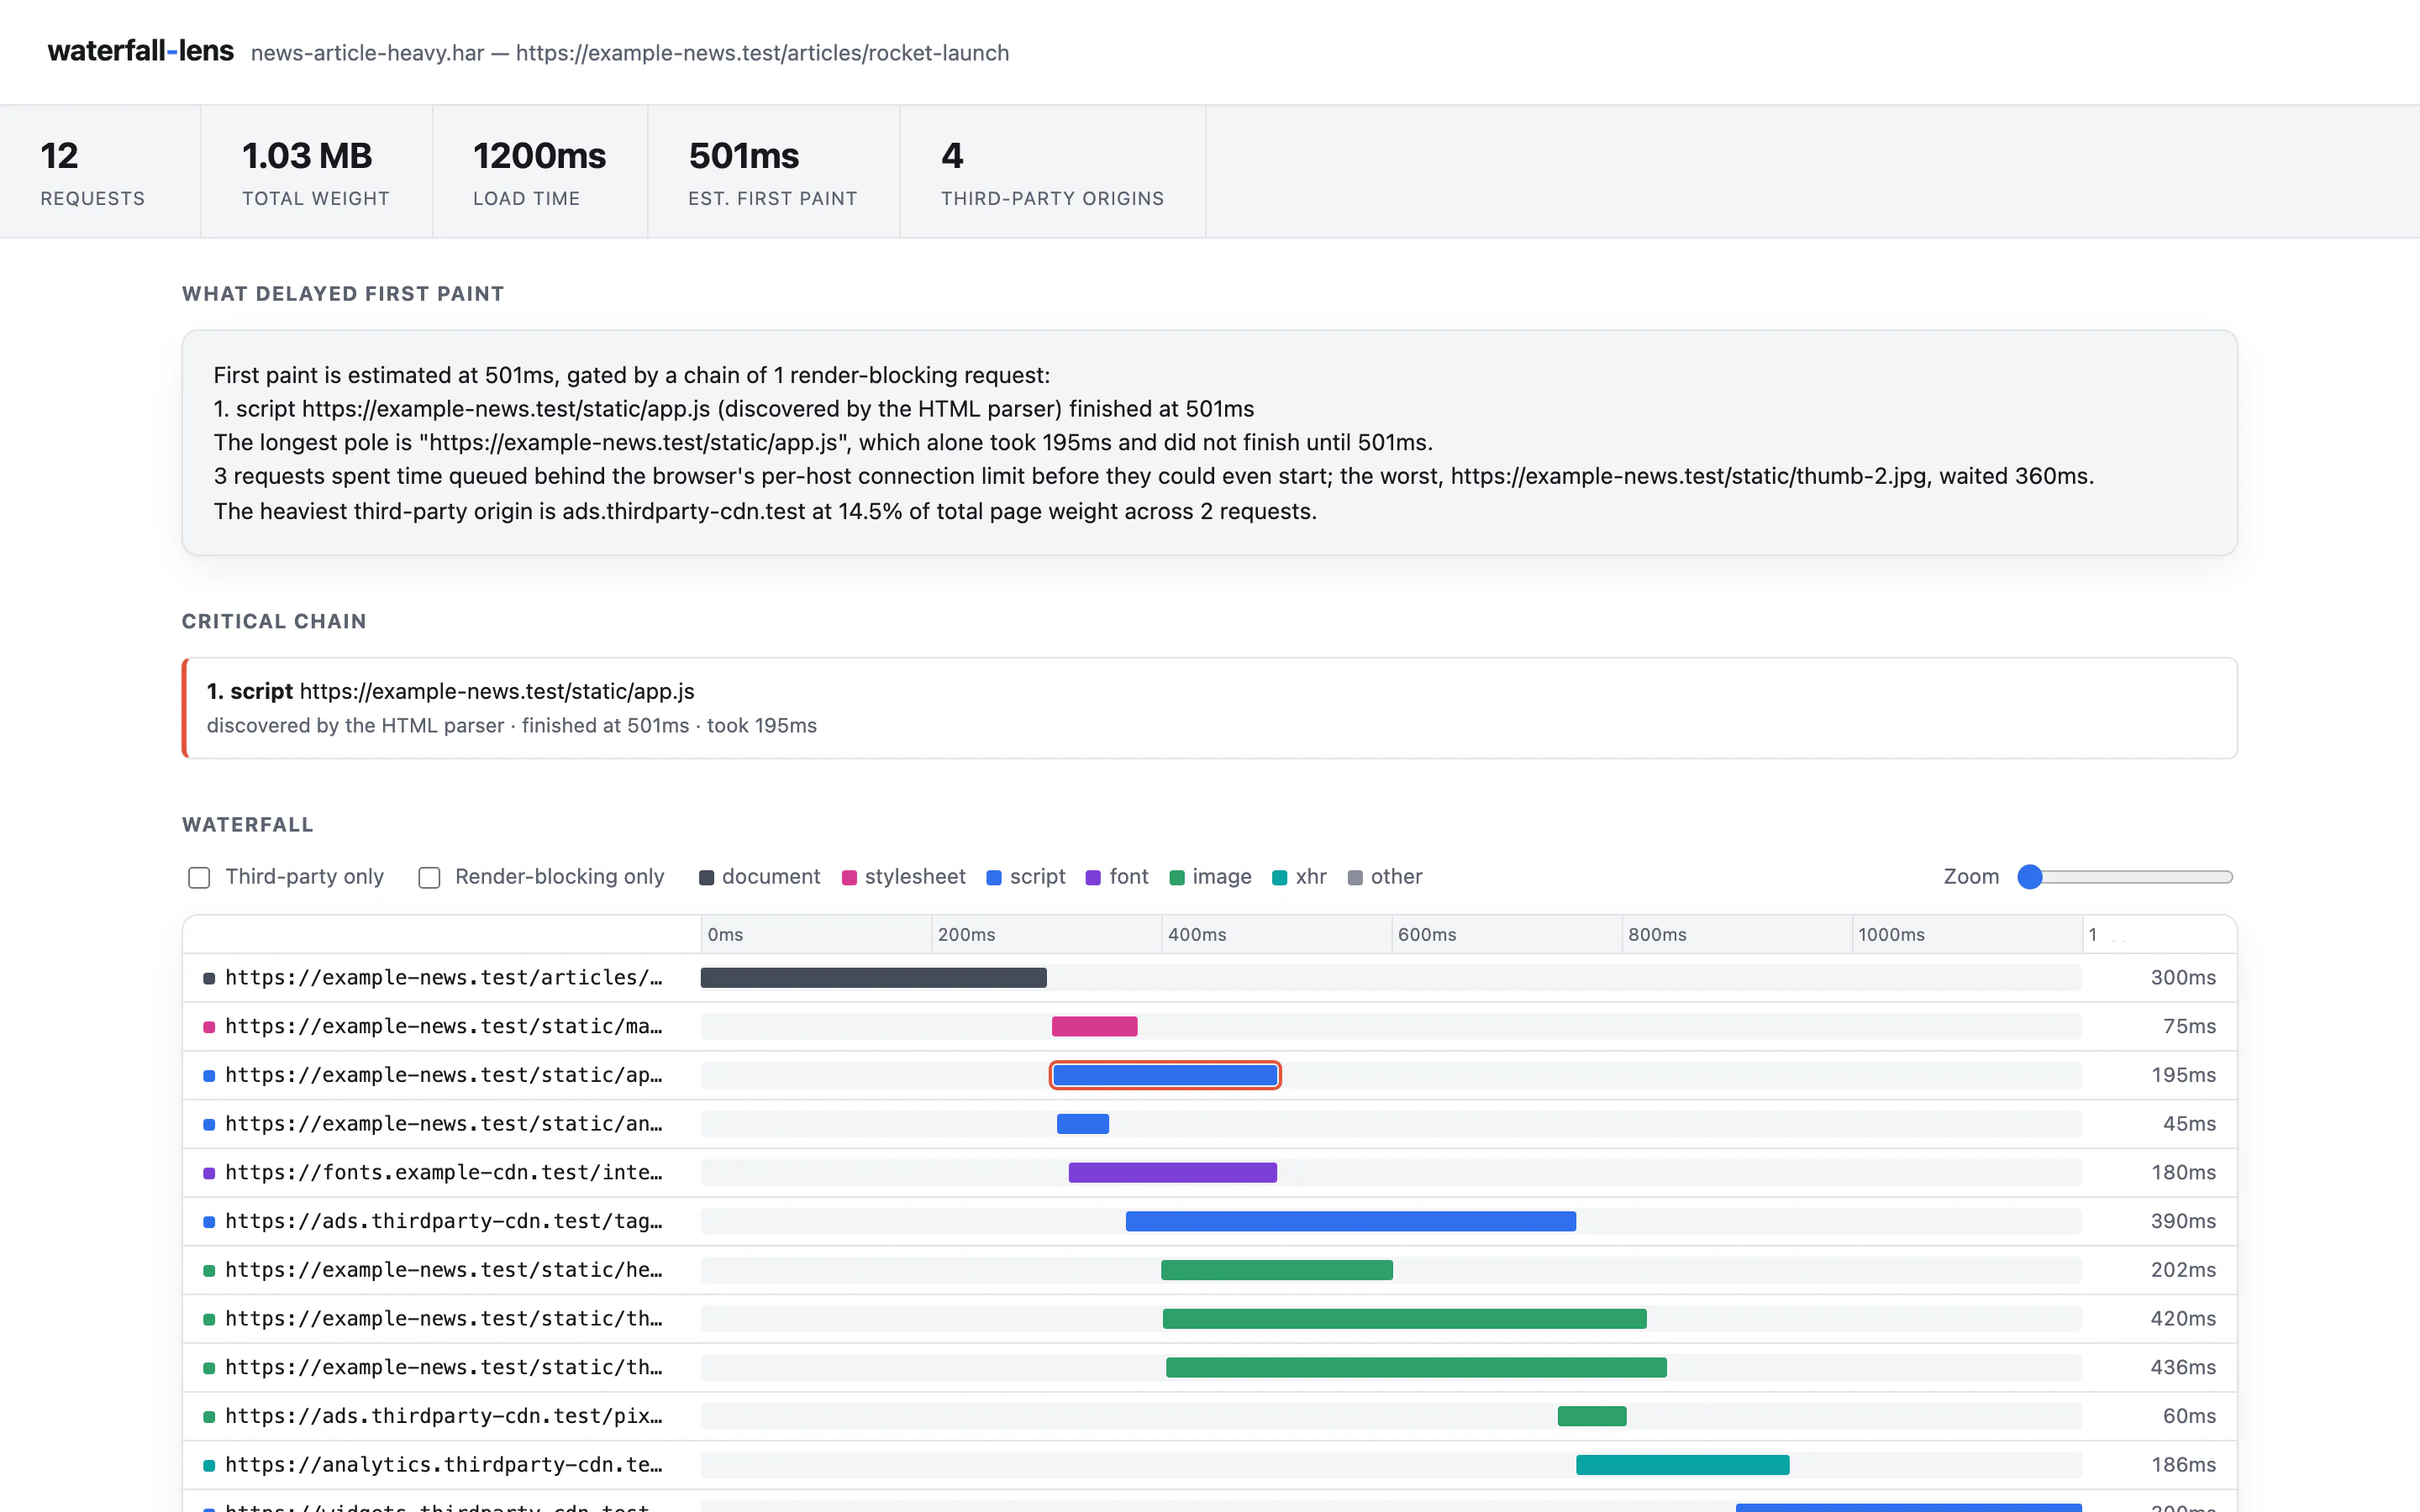Click the ads tag script 390ms bar
The width and height of the screenshot is (2420, 1512).
1350,1221
